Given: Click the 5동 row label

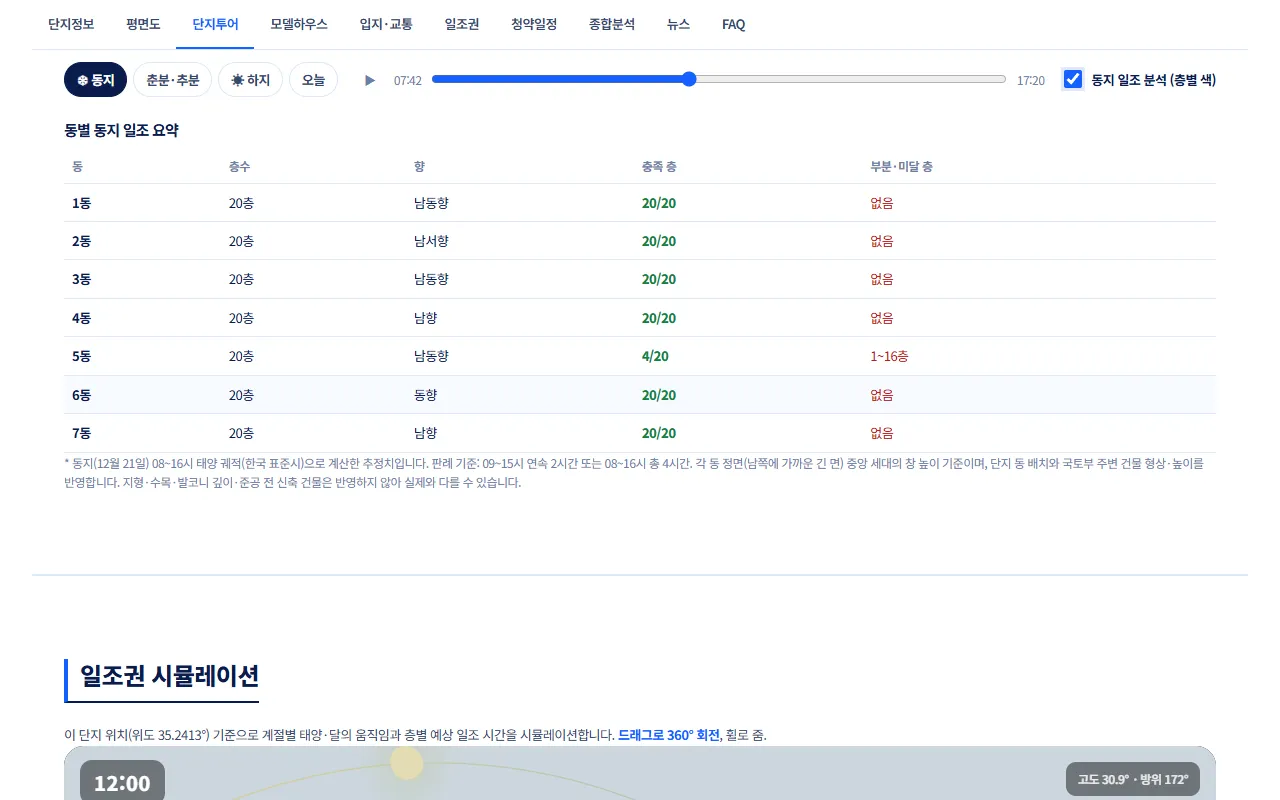Looking at the screenshot, I should click(81, 356).
